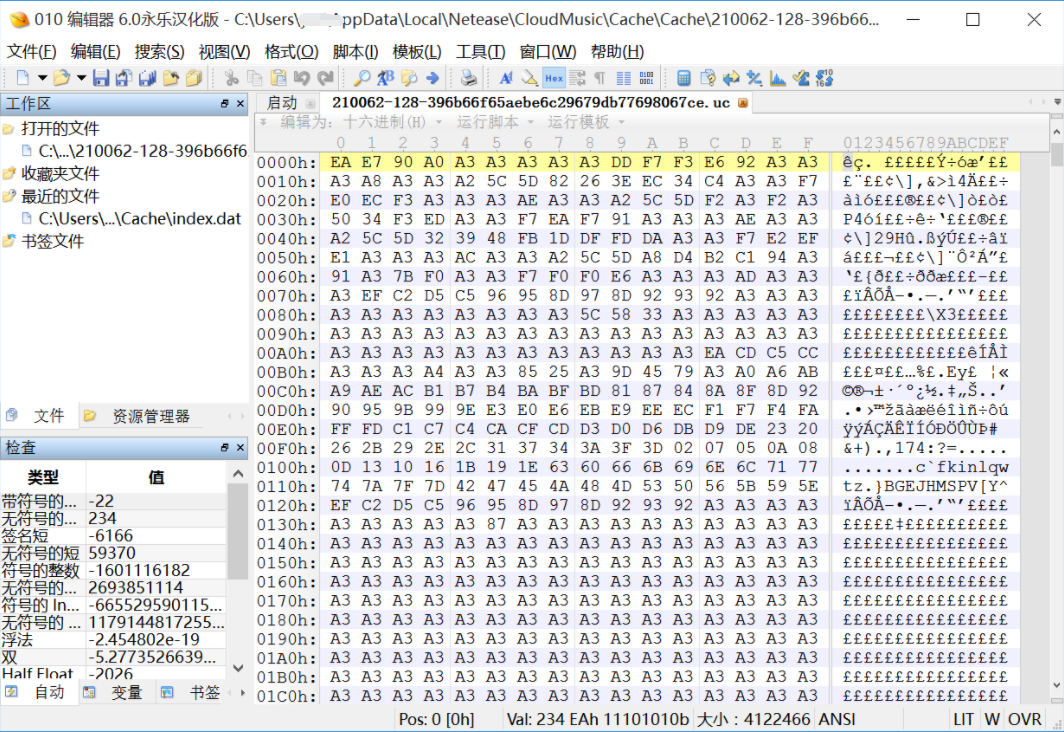The width and height of the screenshot is (1064, 732).
Task: Open the 视图(V) menu
Action: [224, 52]
